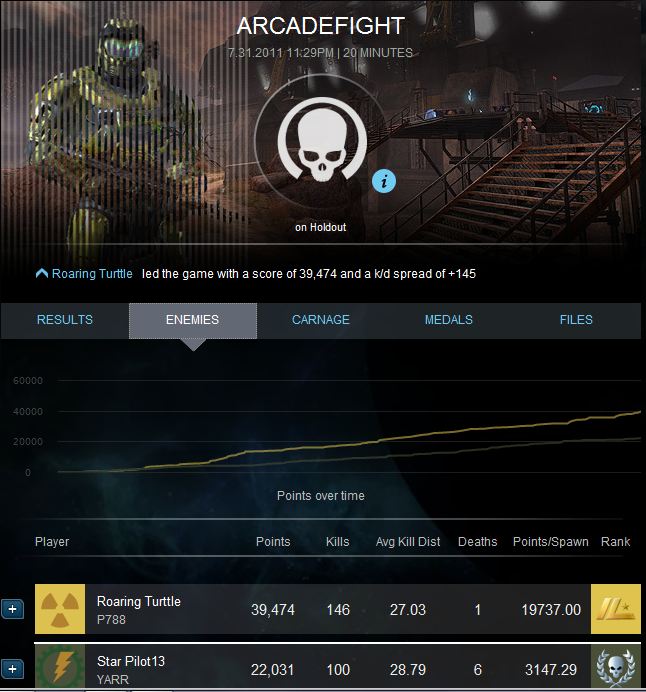The width and height of the screenshot is (646, 692).
Task: Expand Roaring Turttle's row with plus button
Action: point(12,609)
